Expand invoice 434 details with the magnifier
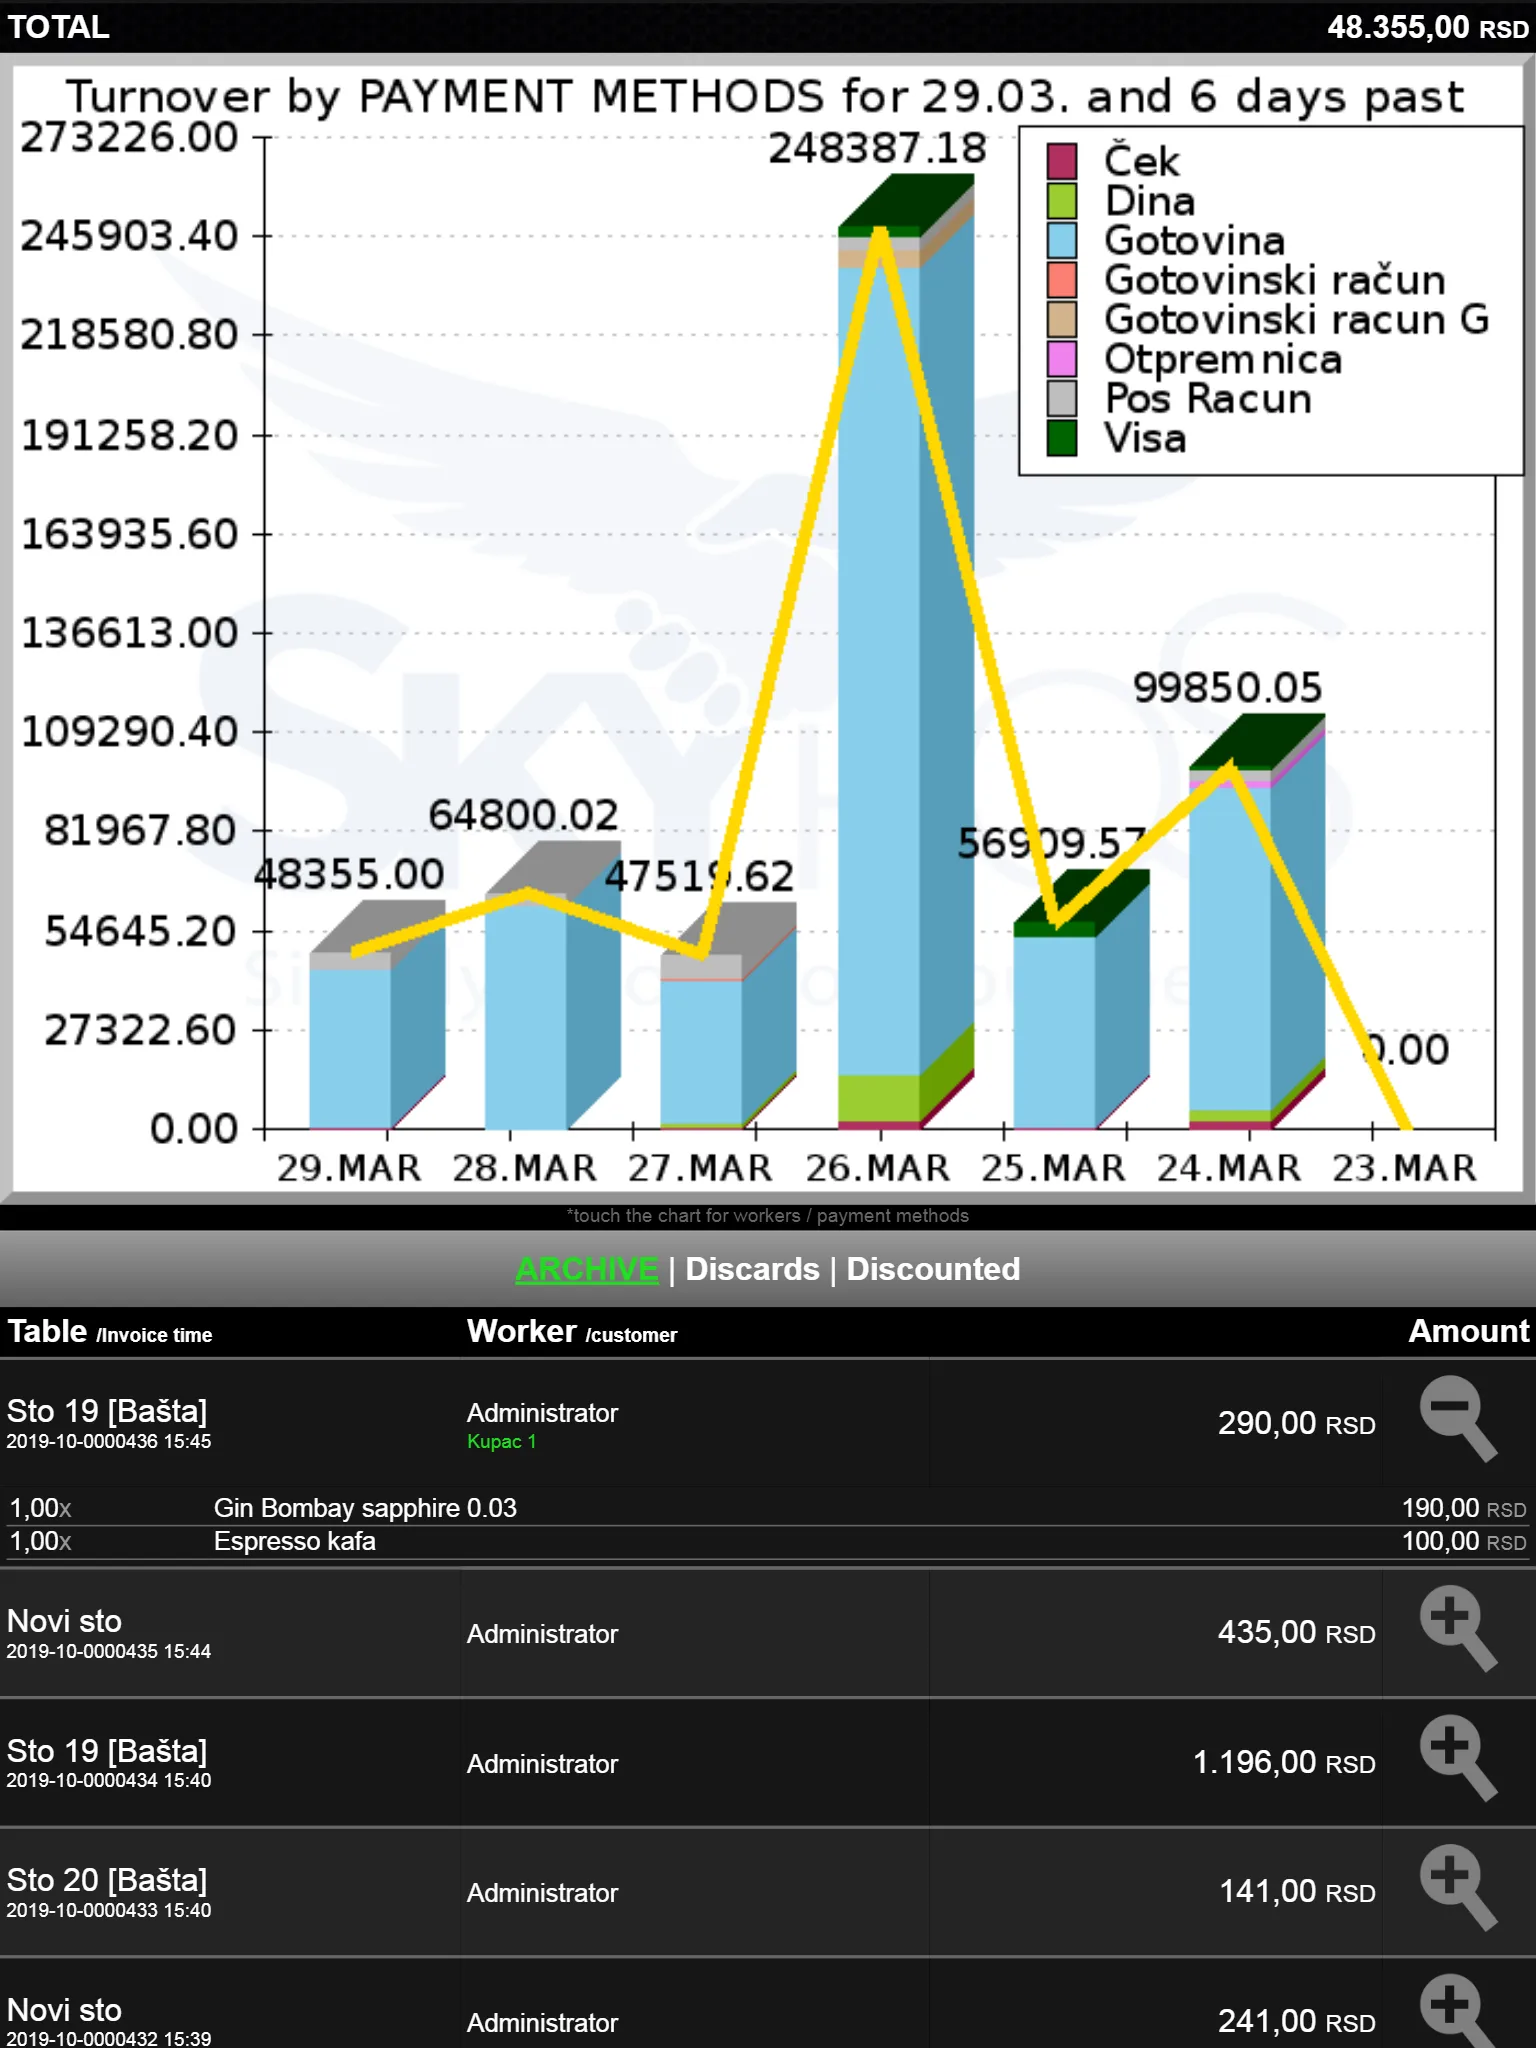Viewport: 1536px width, 2048px height. coord(1458,1758)
